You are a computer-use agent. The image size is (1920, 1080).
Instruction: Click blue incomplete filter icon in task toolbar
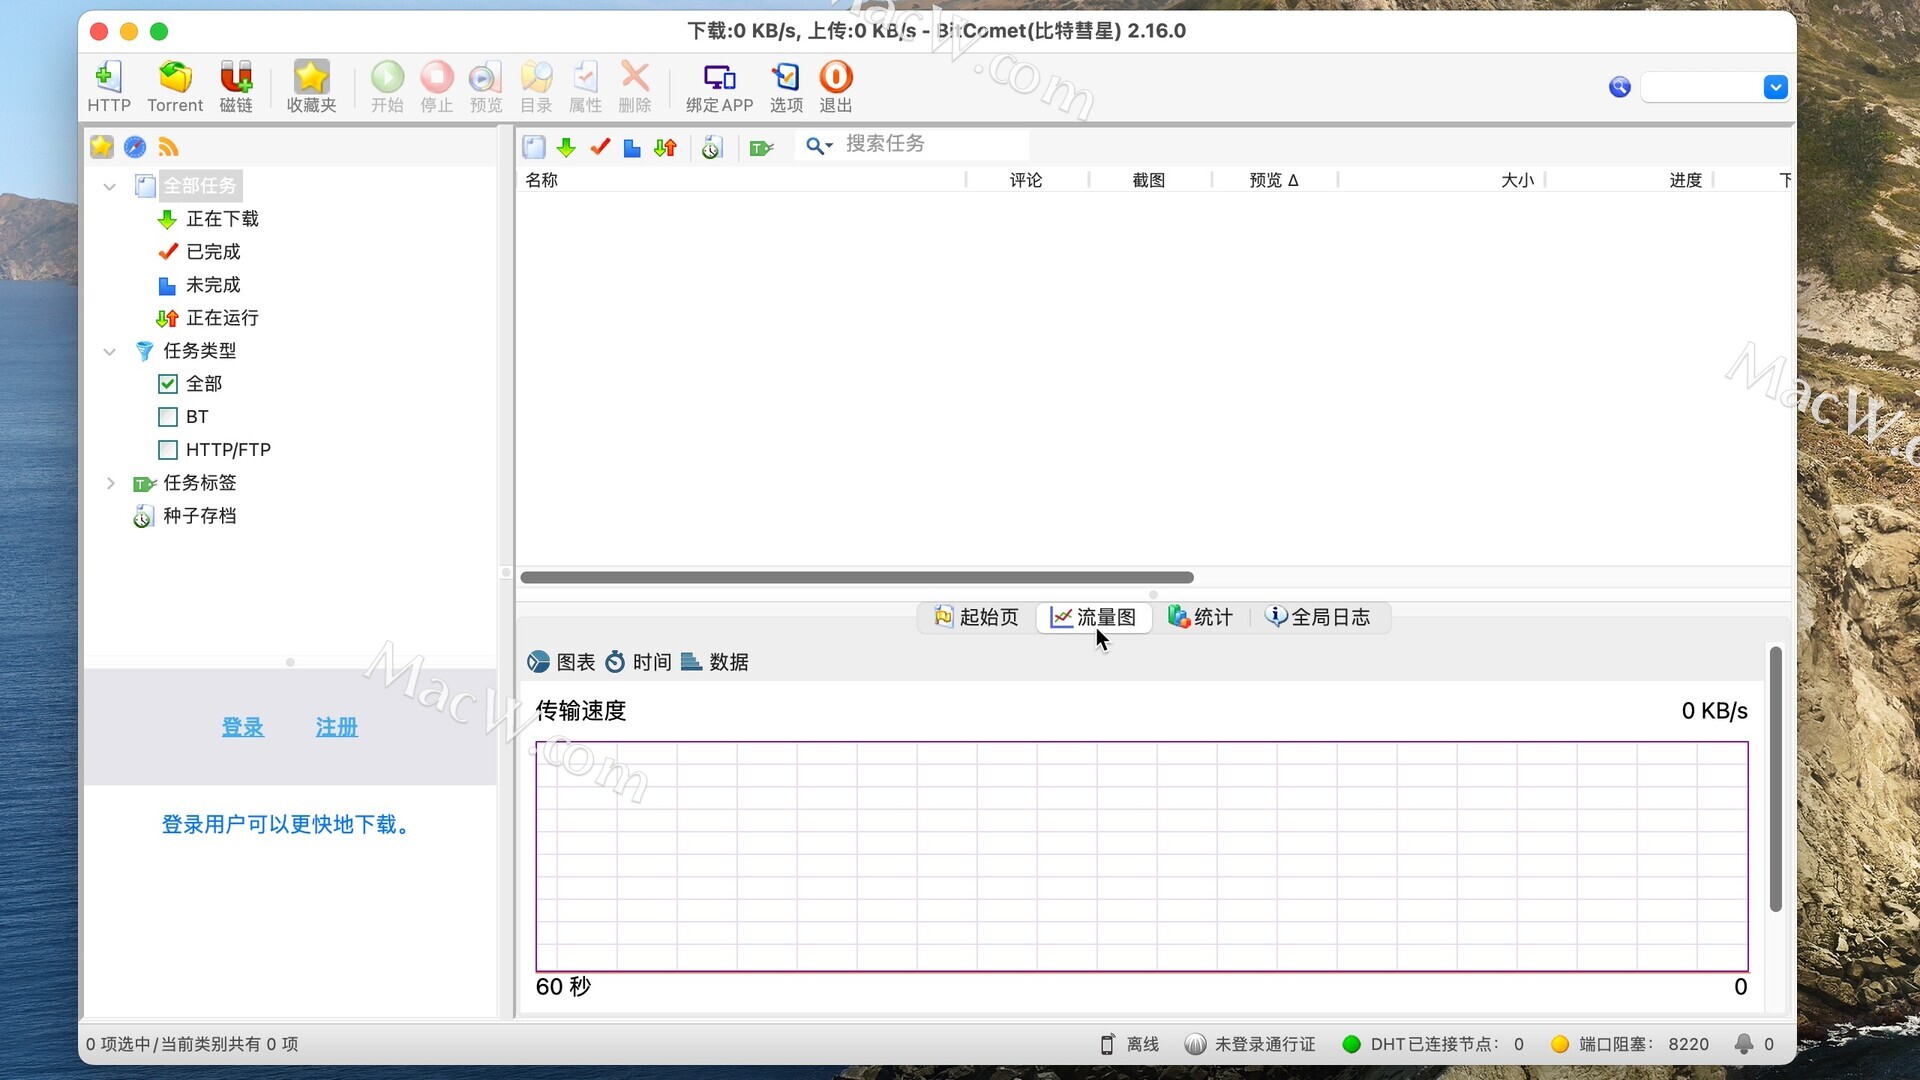point(632,148)
